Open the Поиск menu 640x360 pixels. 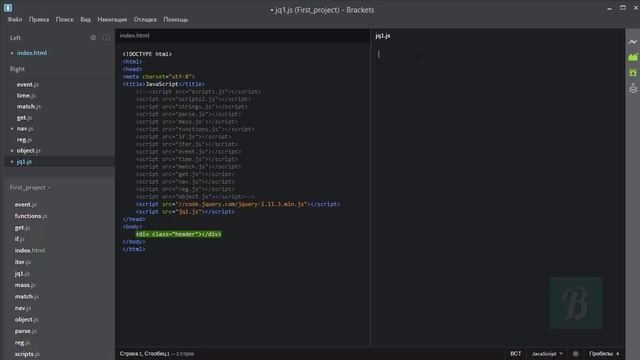(64, 20)
